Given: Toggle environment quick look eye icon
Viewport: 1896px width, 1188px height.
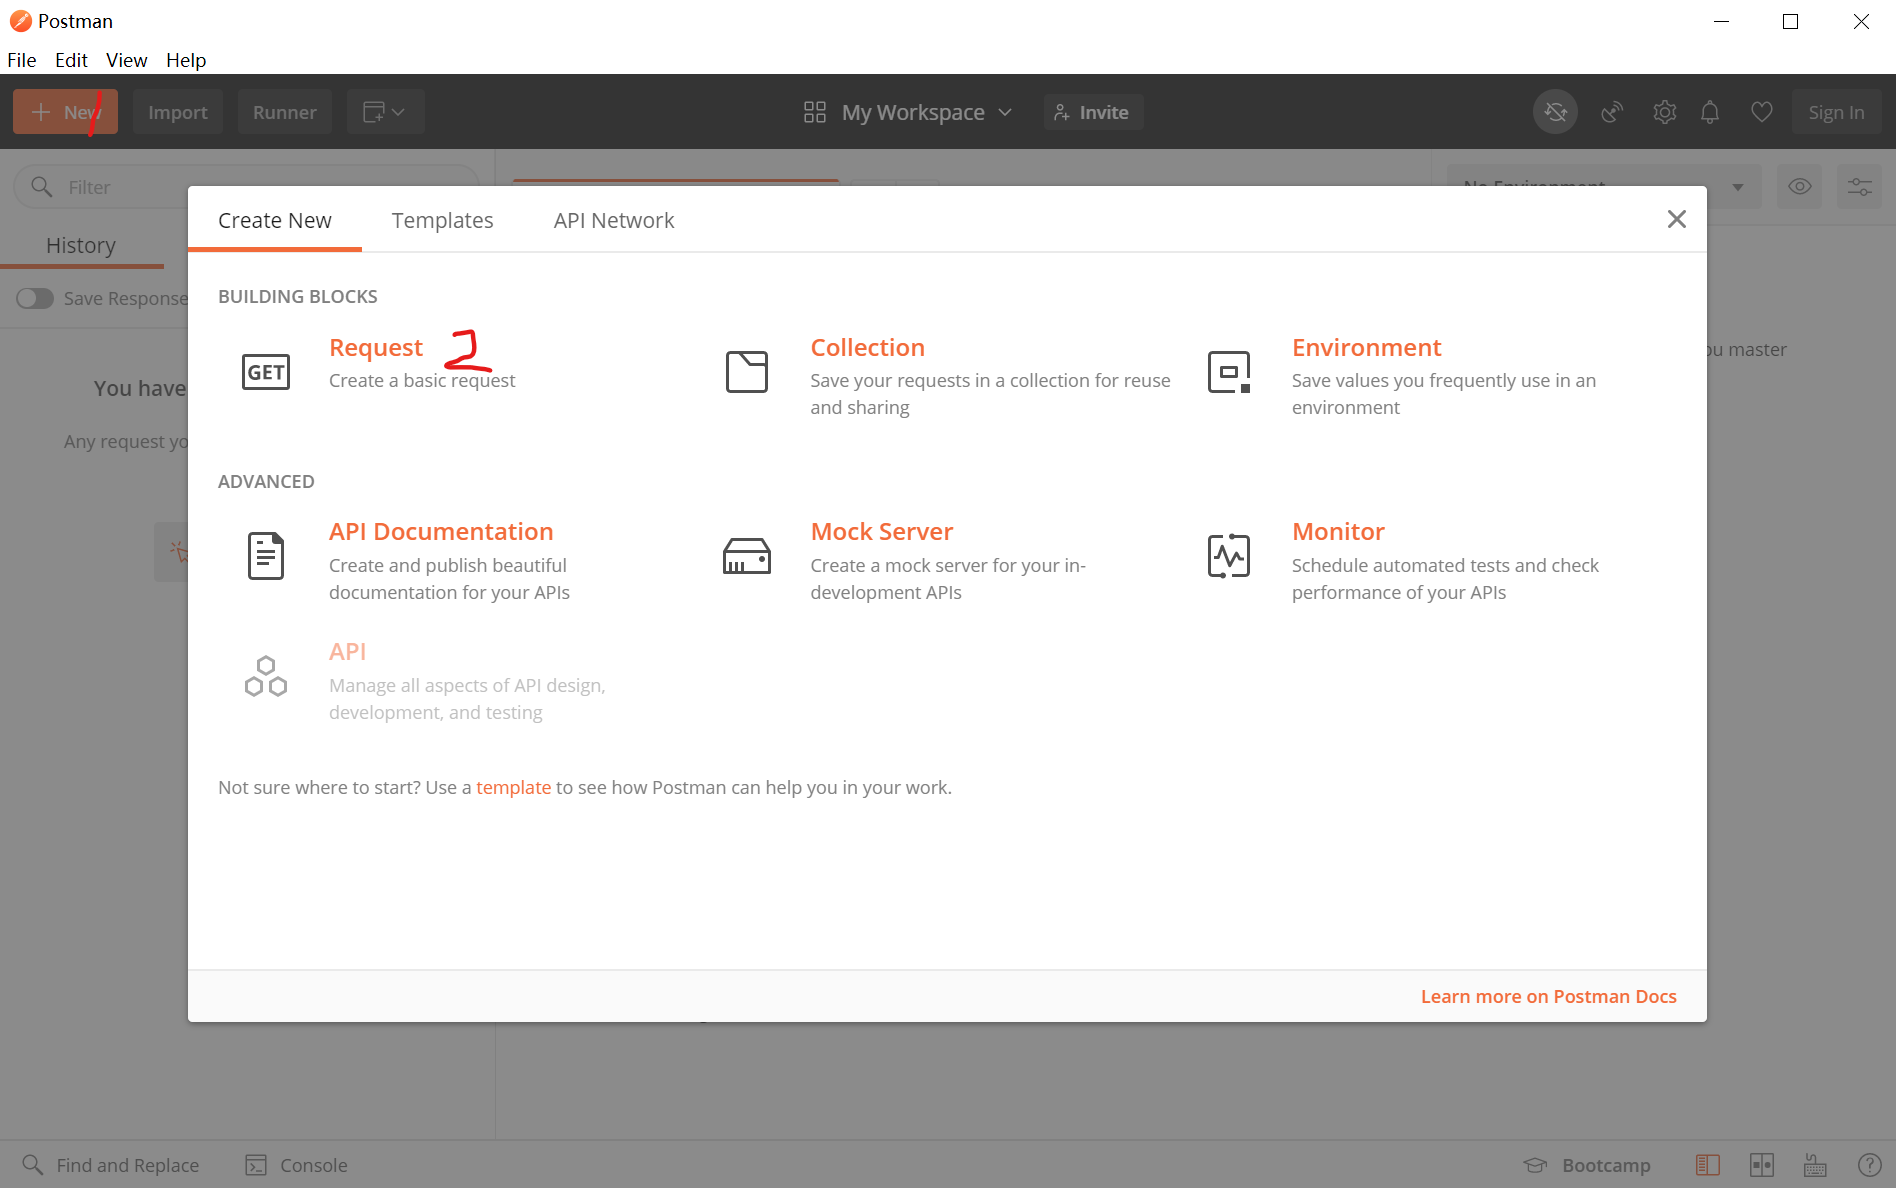Looking at the screenshot, I should point(1799,187).
